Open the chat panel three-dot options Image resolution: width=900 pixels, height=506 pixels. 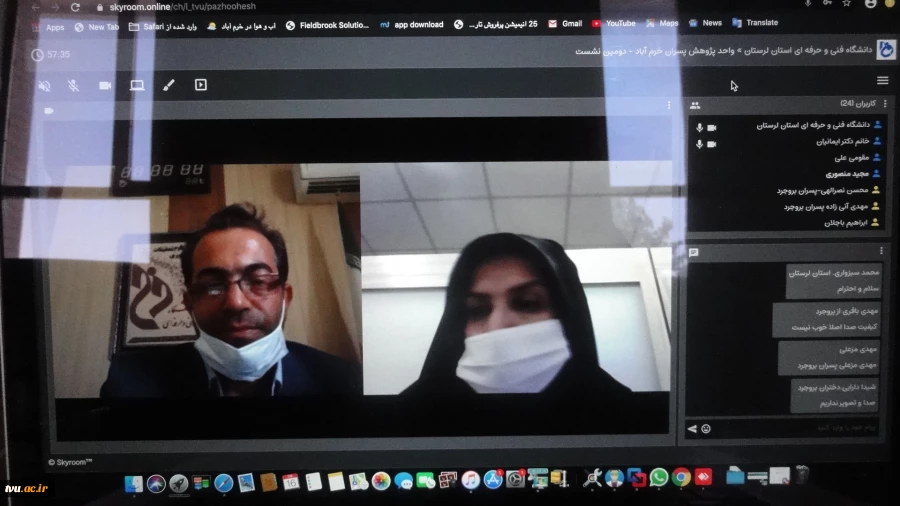pyautogui.click(x=881, y=250)
